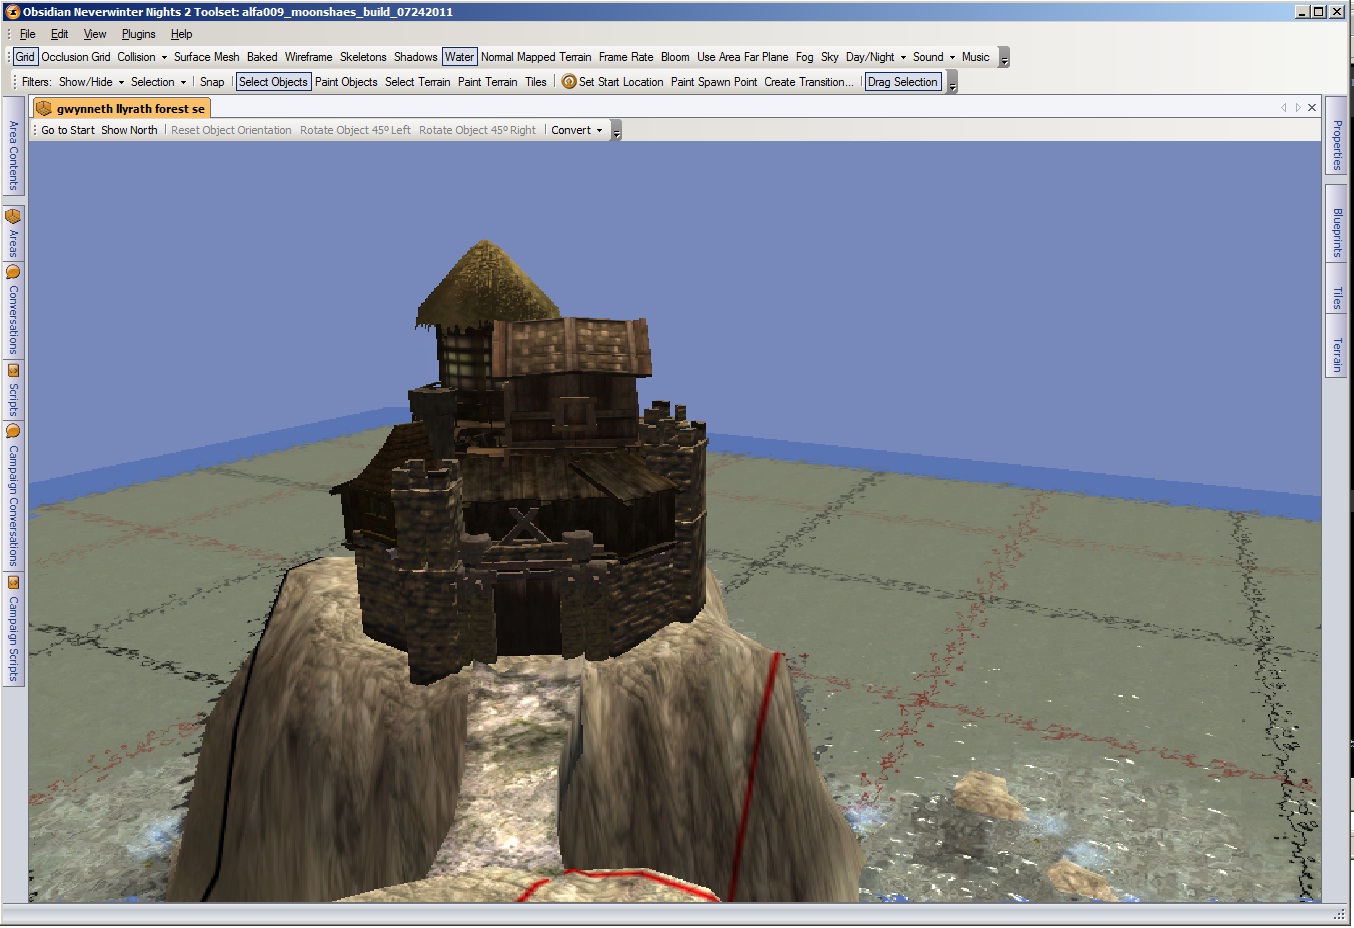Screen dimensions: 1354x928
Task: Click Tiles in the Filters toolbar
Action: pyautogui.click(x=536, y=82)
